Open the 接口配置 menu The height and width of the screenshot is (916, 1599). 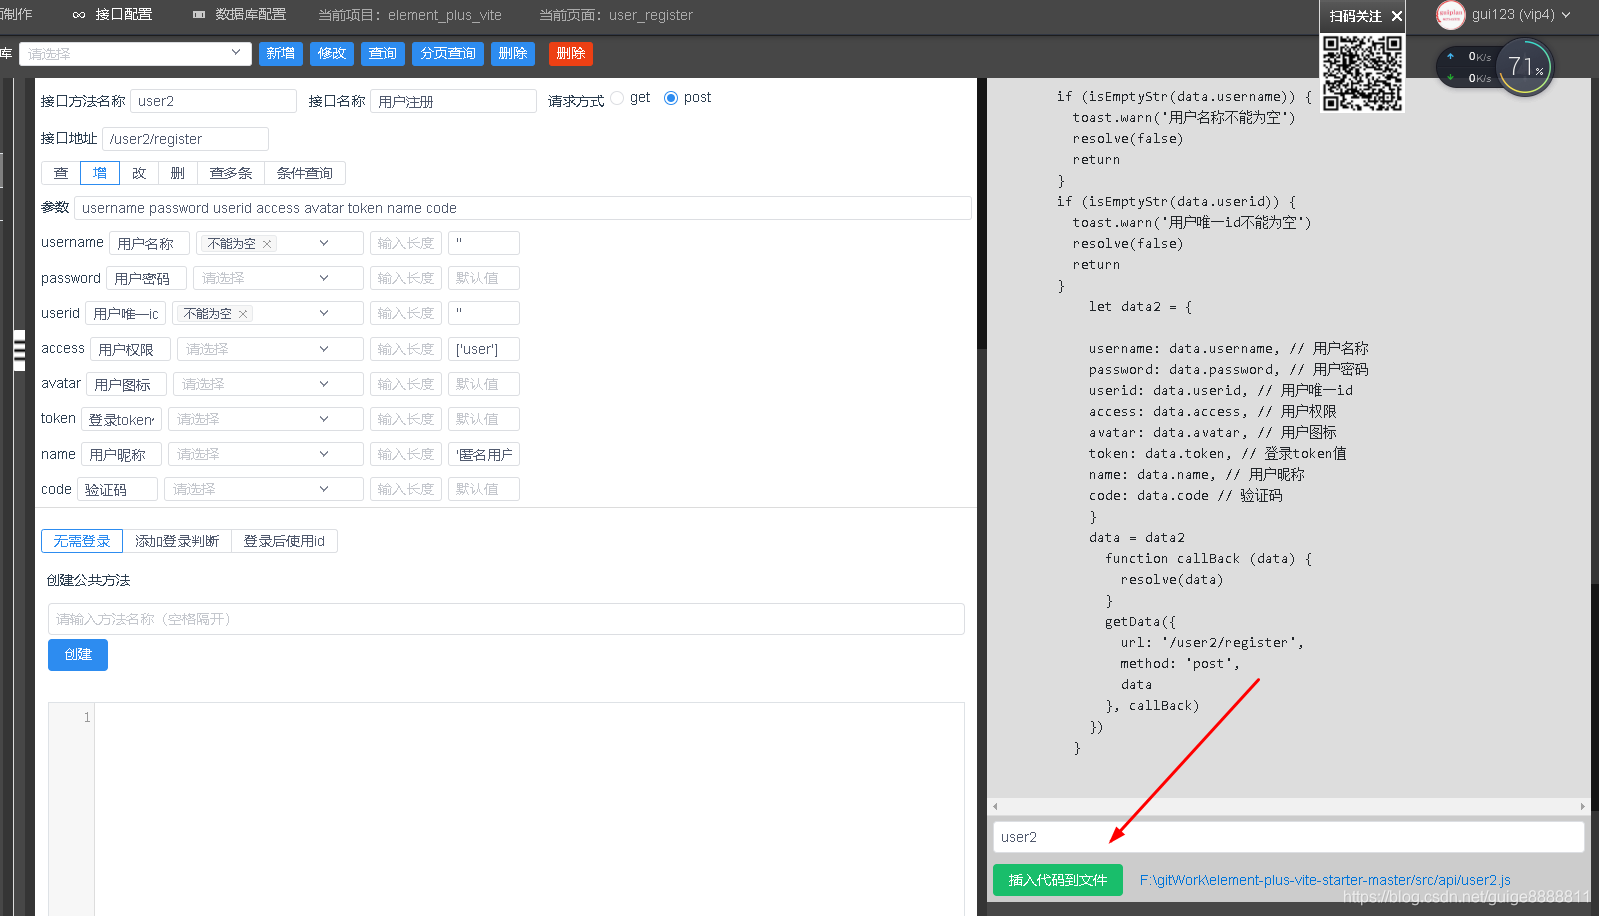coord(123,15)
